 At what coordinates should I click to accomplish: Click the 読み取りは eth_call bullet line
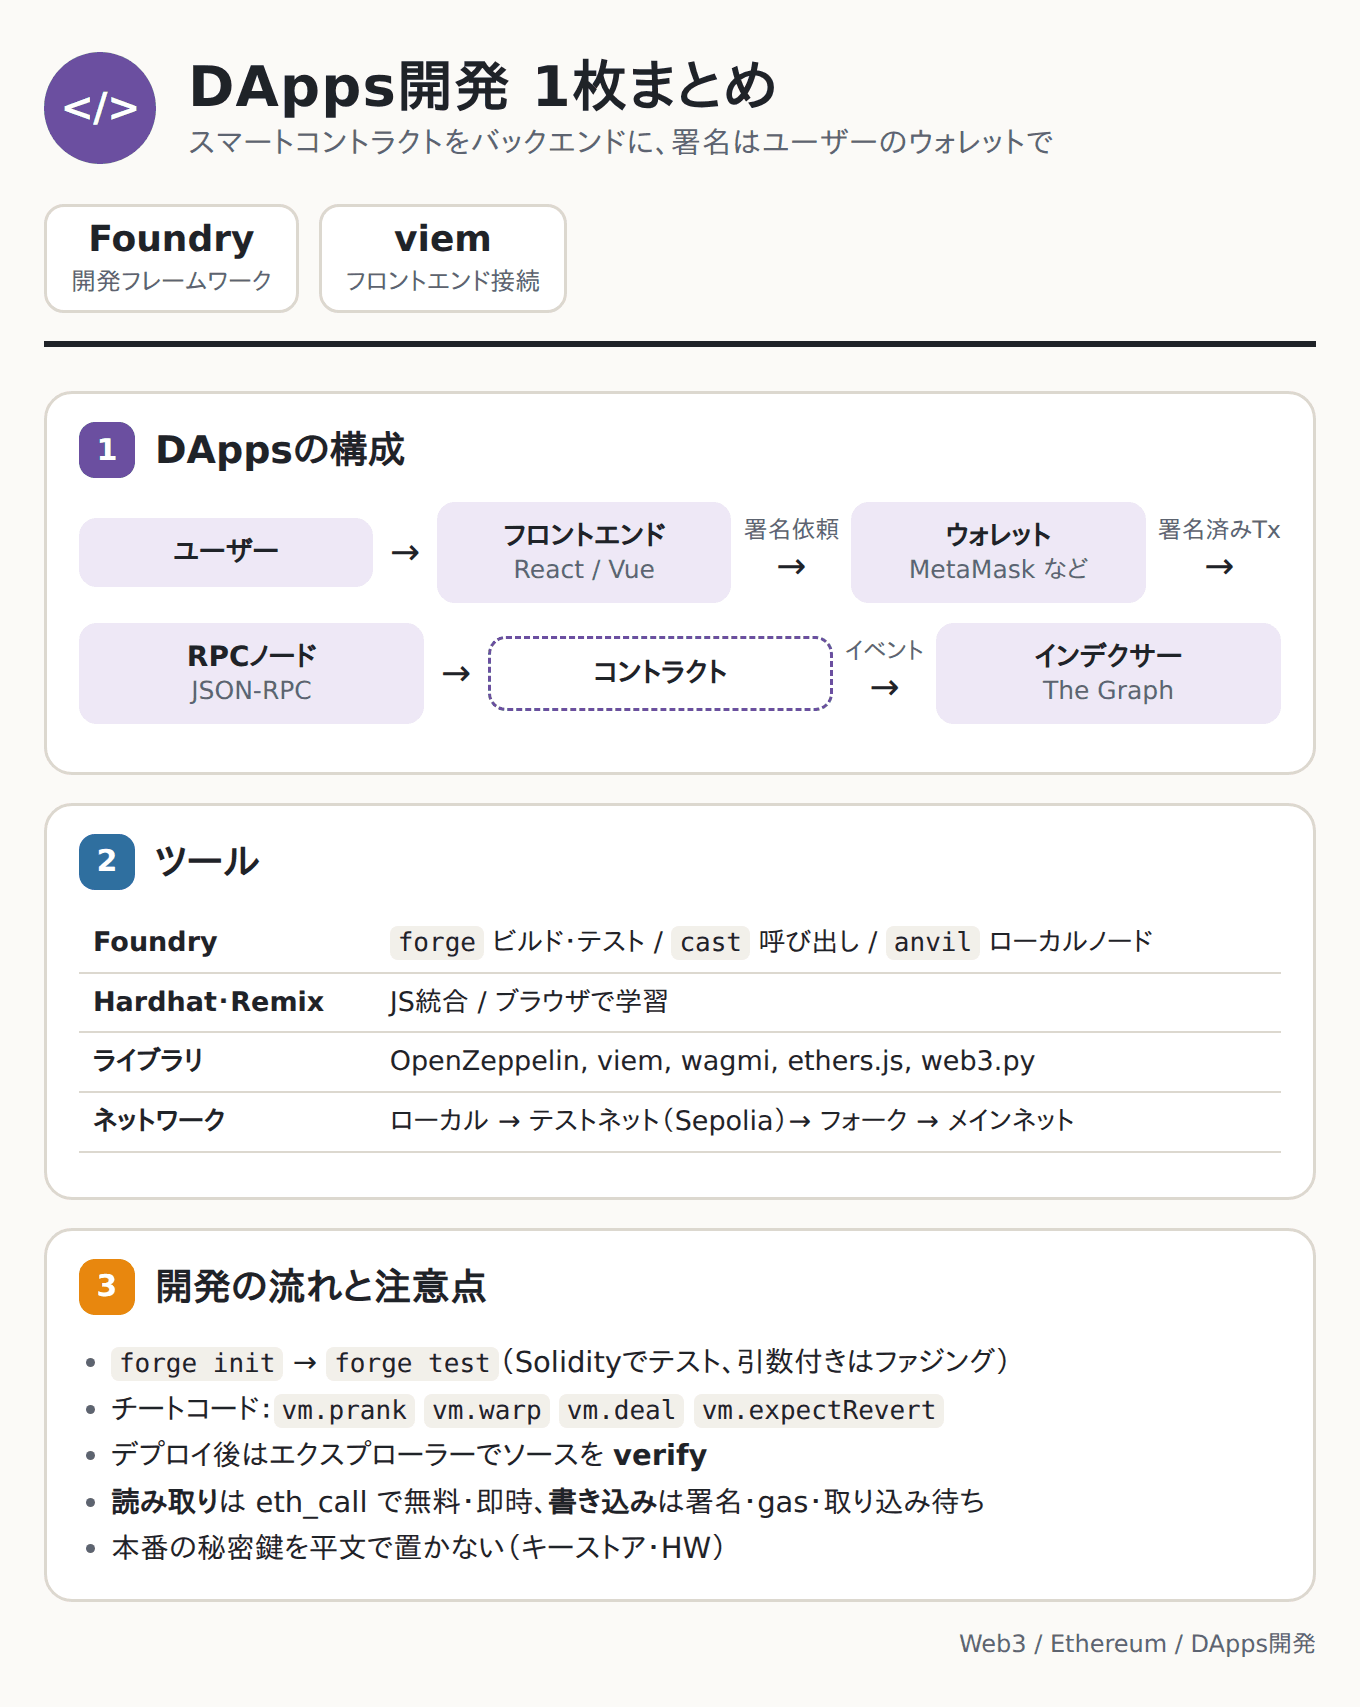pos(548,1502)
